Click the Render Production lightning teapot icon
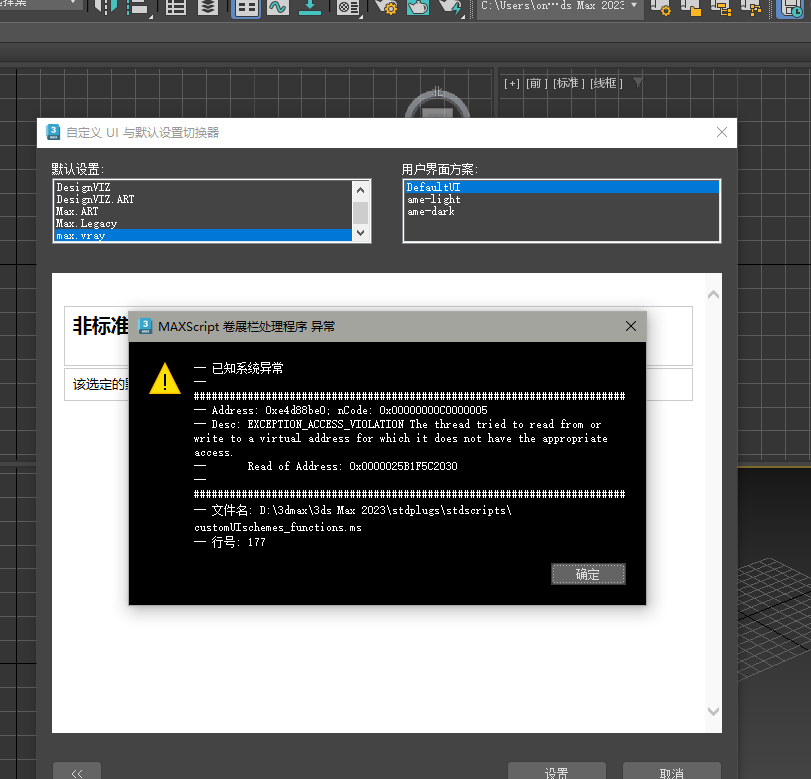Viewport: 811px width, 779px height. (x=450, y=7)
